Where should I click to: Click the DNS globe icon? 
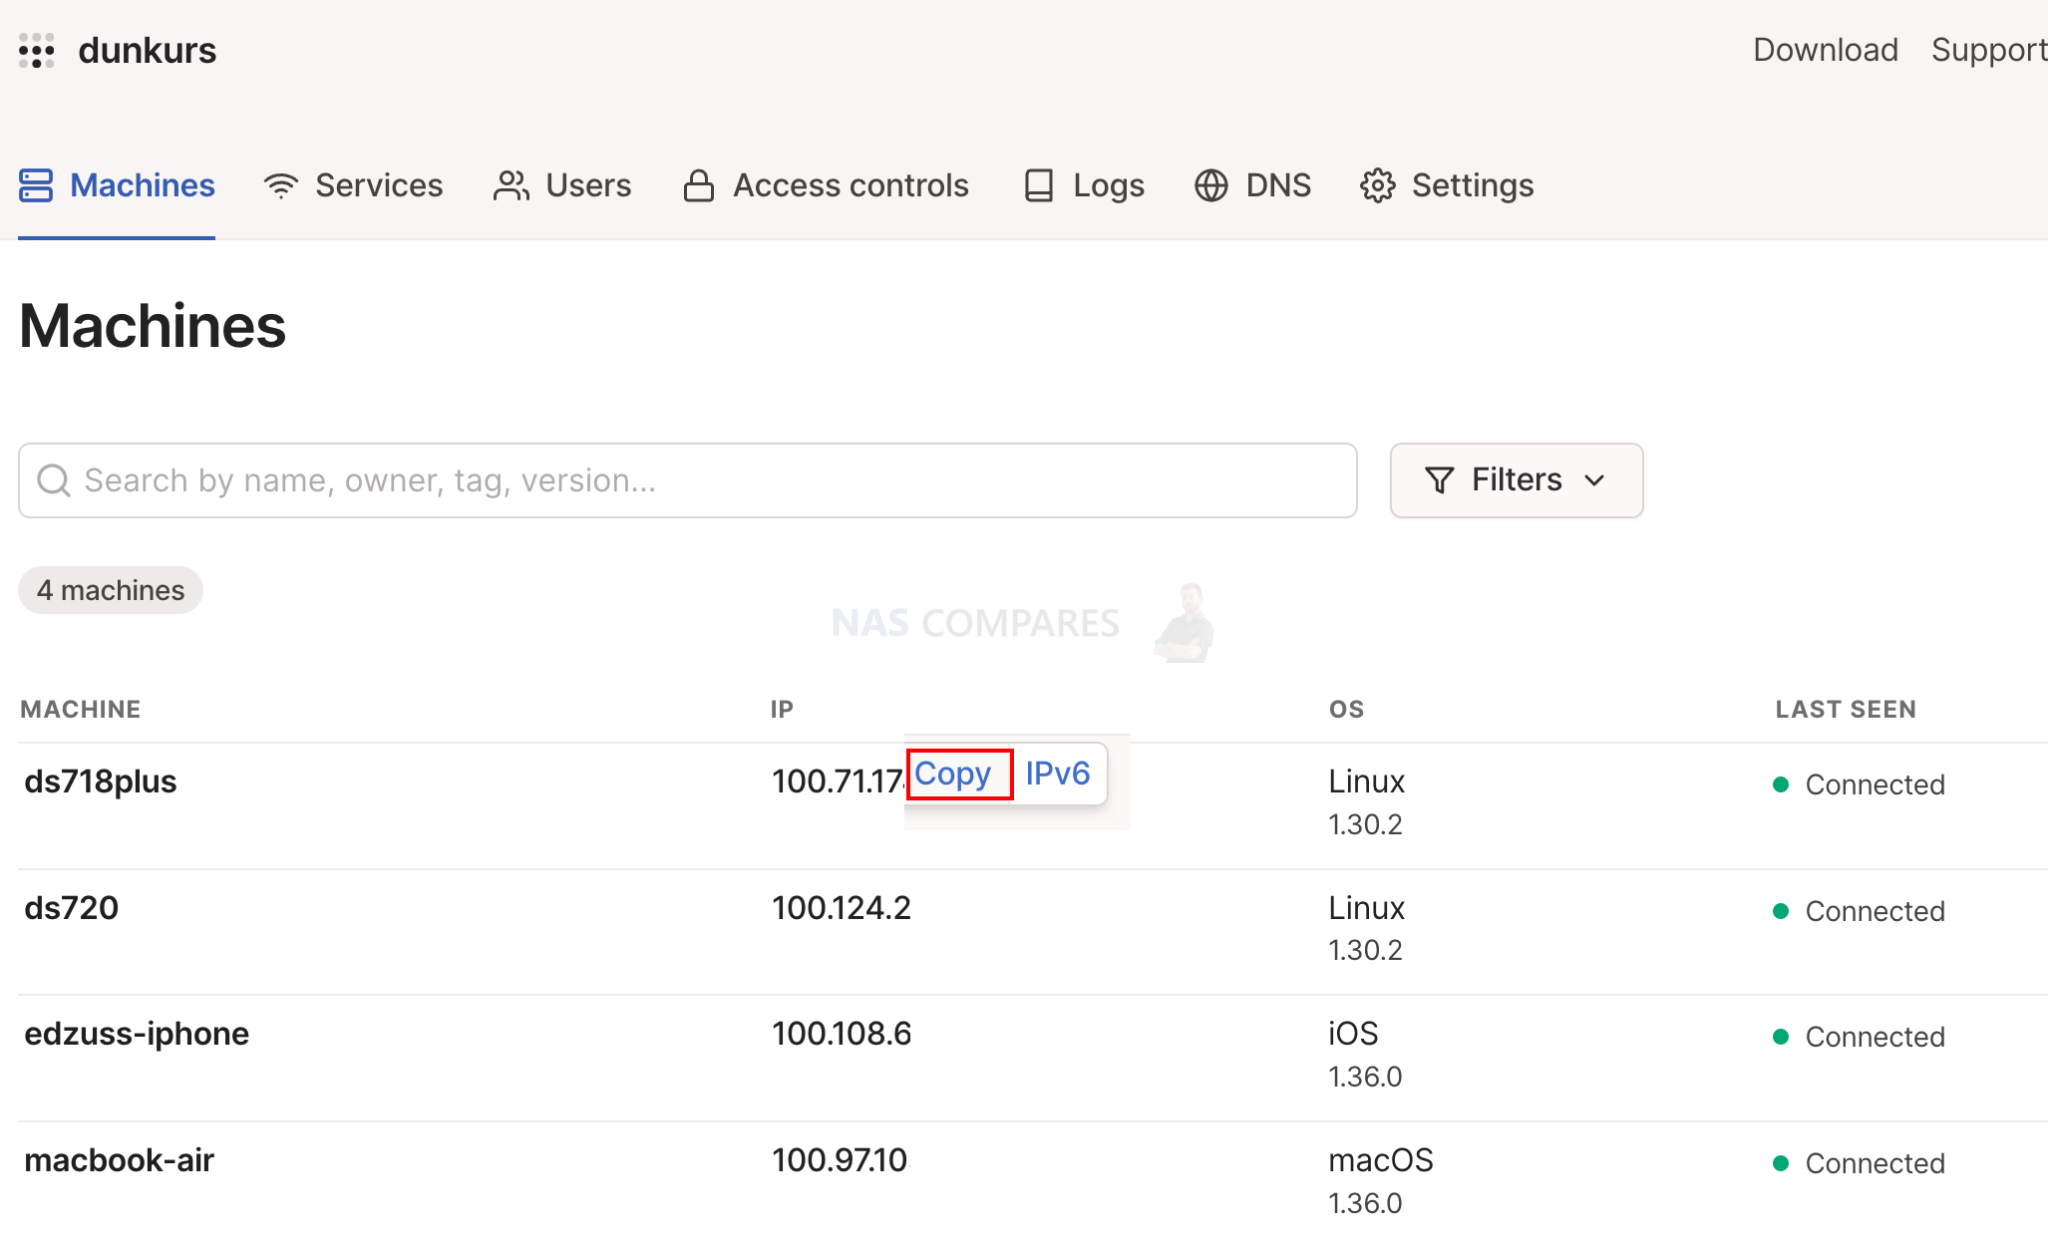pos(1210,185)
